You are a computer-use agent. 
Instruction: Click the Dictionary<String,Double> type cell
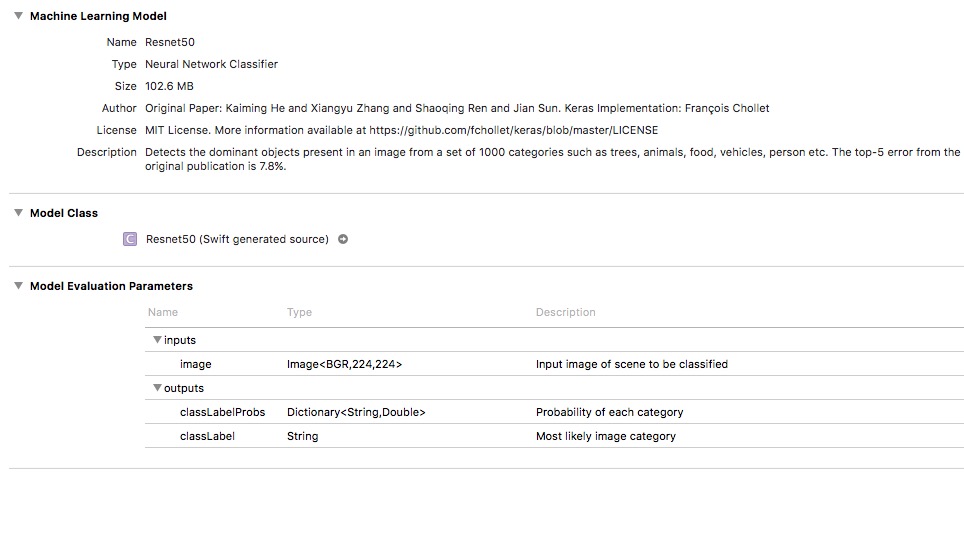(x=355, y=412)
